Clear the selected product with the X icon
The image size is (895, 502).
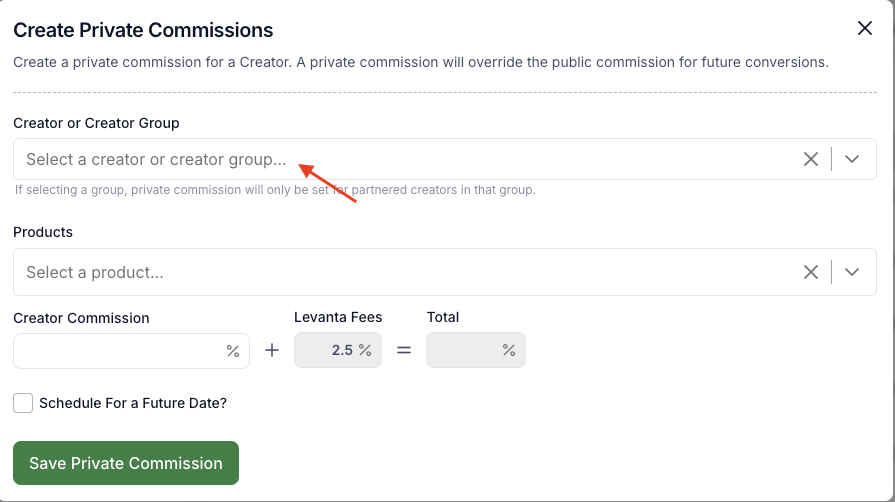(811, 272)
